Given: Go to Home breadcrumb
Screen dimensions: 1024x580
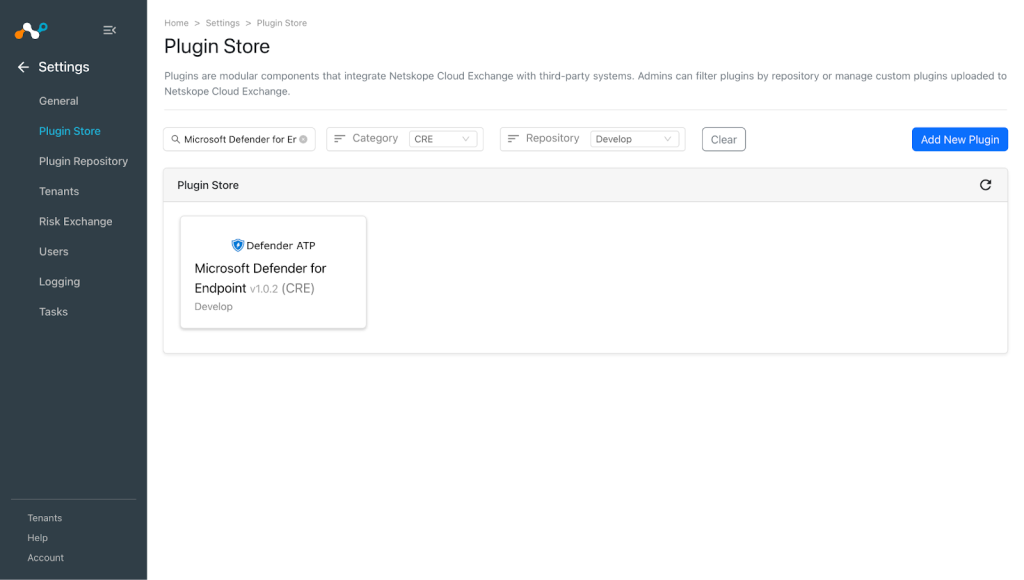Looking at the screenshot, I should click(x=176, y=23).
